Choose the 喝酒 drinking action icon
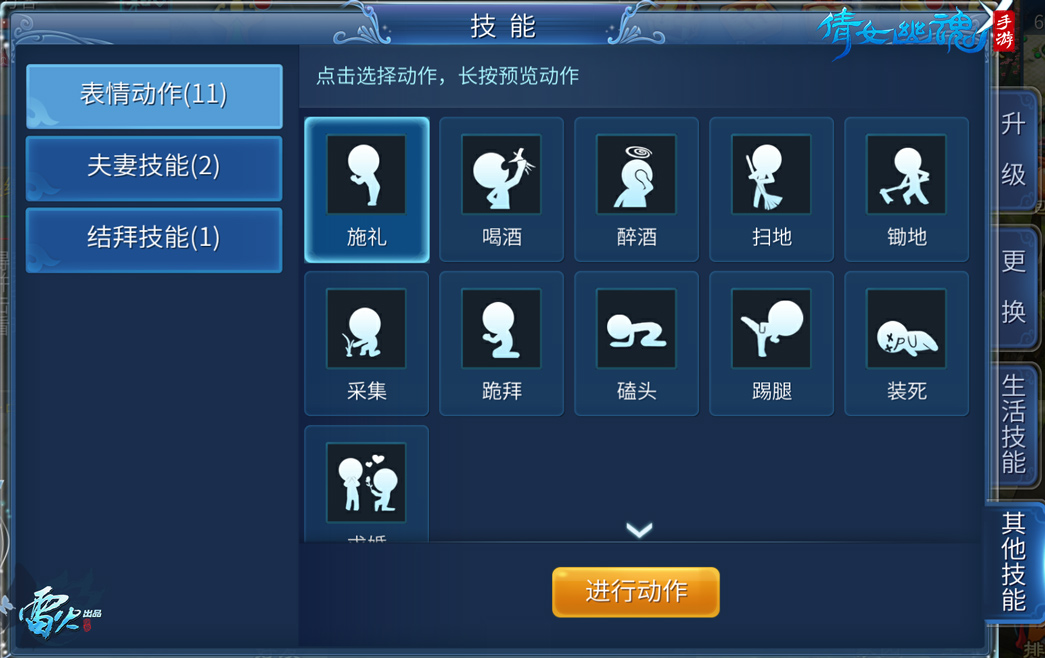The image size is (1045, 658). pos(501,174)
